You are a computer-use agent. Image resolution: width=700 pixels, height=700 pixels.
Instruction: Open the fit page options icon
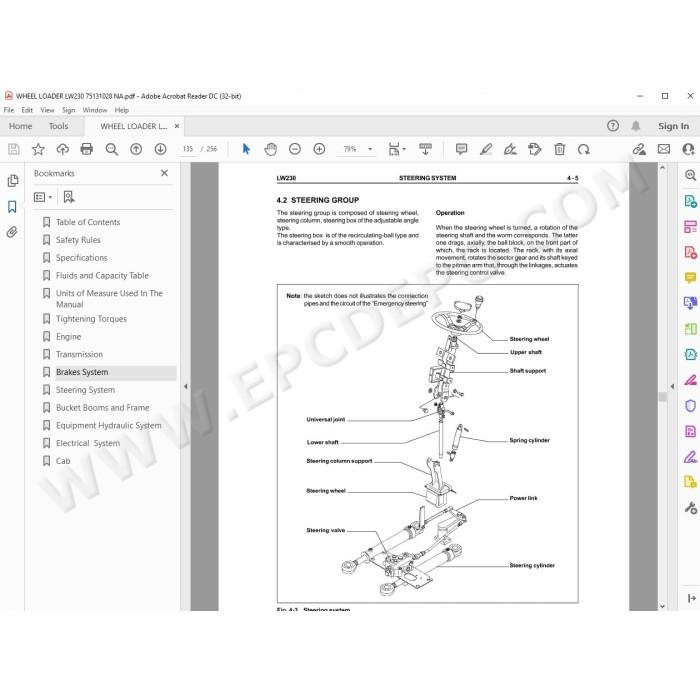(396, 149)
